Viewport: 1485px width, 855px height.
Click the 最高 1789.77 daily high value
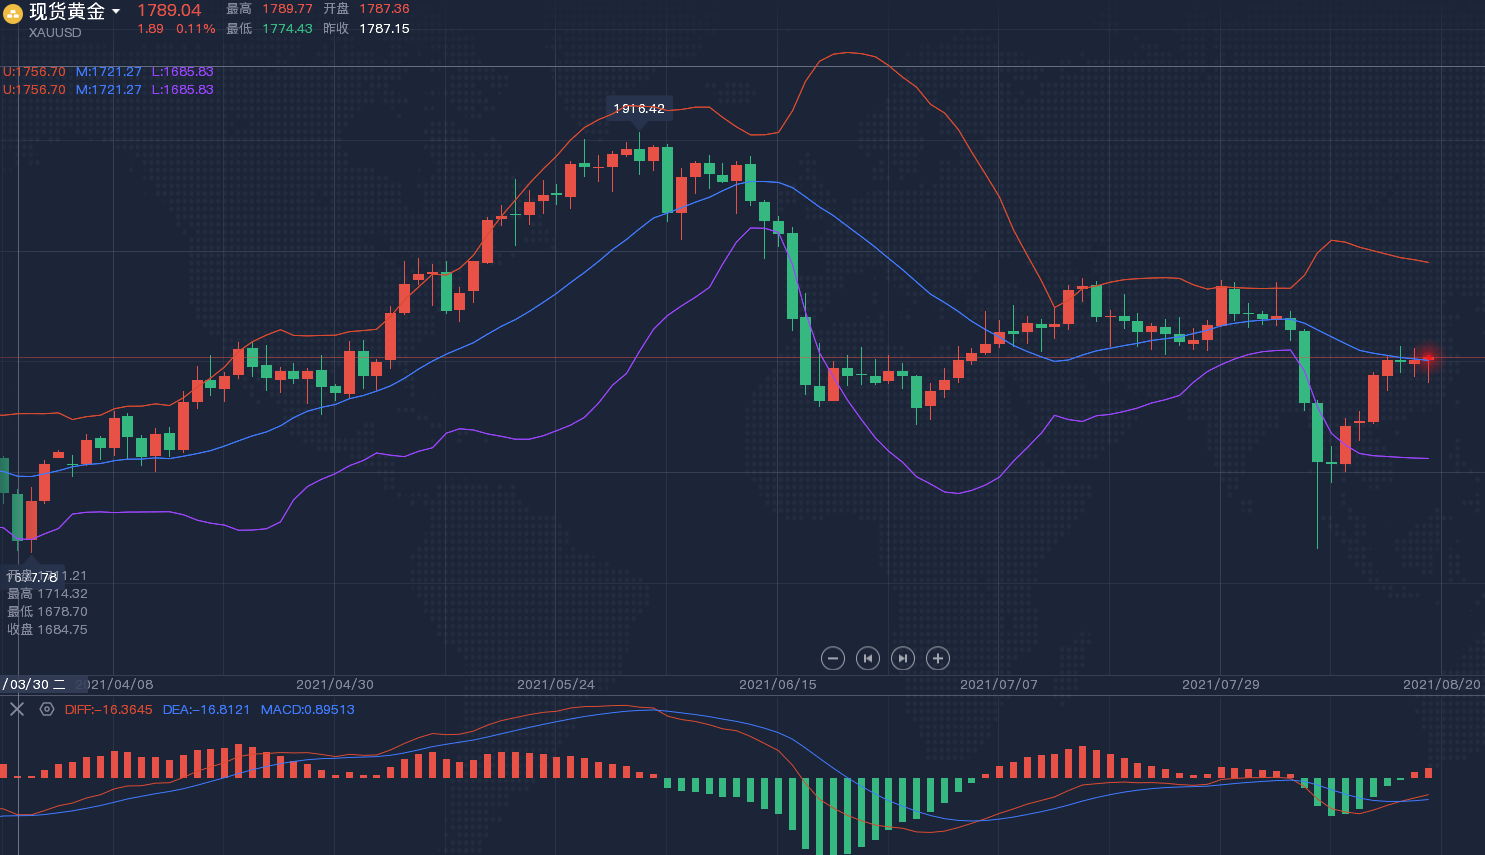point(287,9)
